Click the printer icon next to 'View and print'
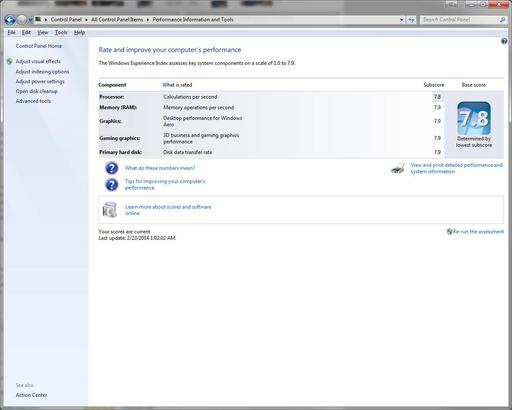Screen dimensions: 512x410 pyautogui.click(x=398, y=169)
